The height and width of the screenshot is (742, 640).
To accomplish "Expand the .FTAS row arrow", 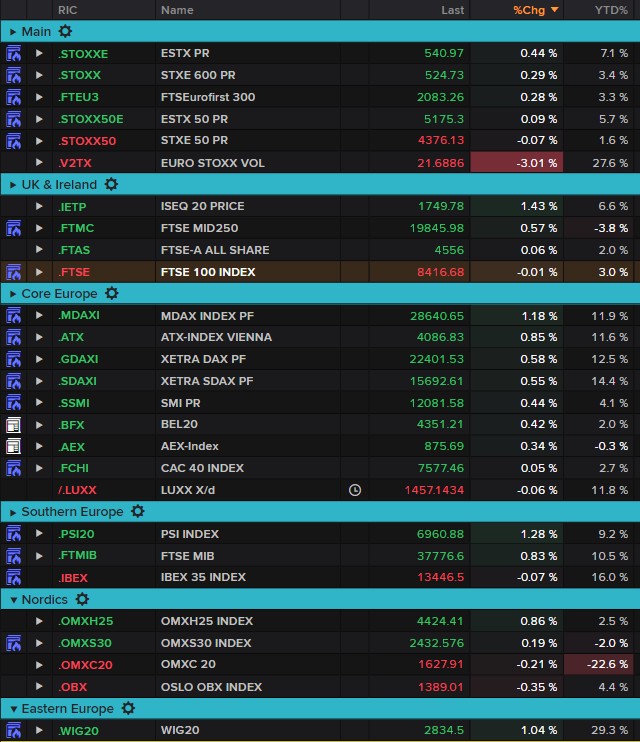I will click(x=39, y=249).
